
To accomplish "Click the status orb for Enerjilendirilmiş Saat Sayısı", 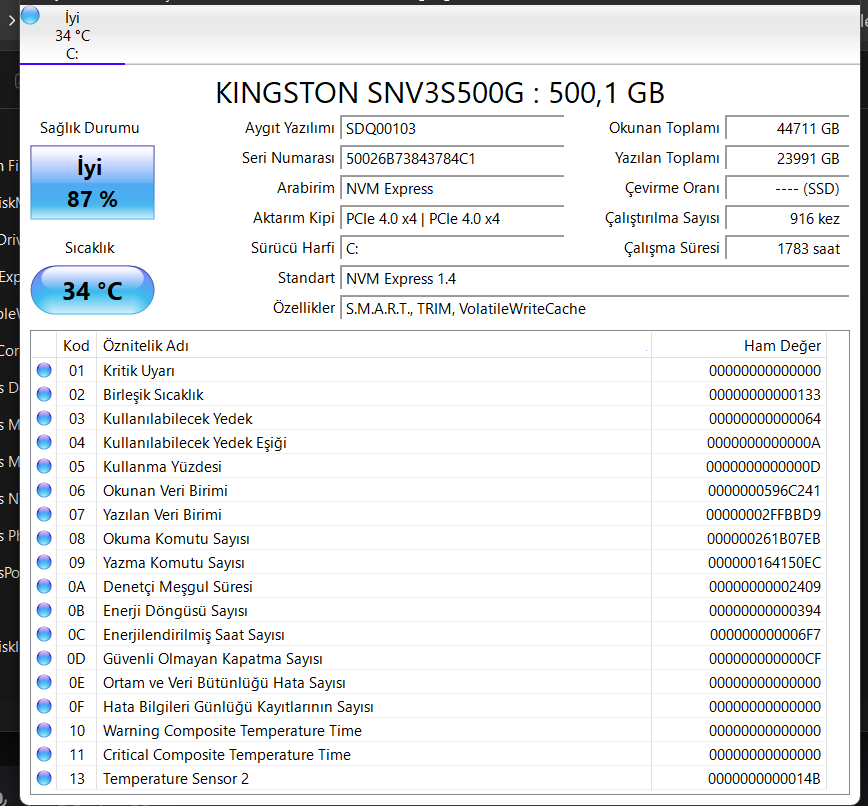I will (x=44, y=634).
